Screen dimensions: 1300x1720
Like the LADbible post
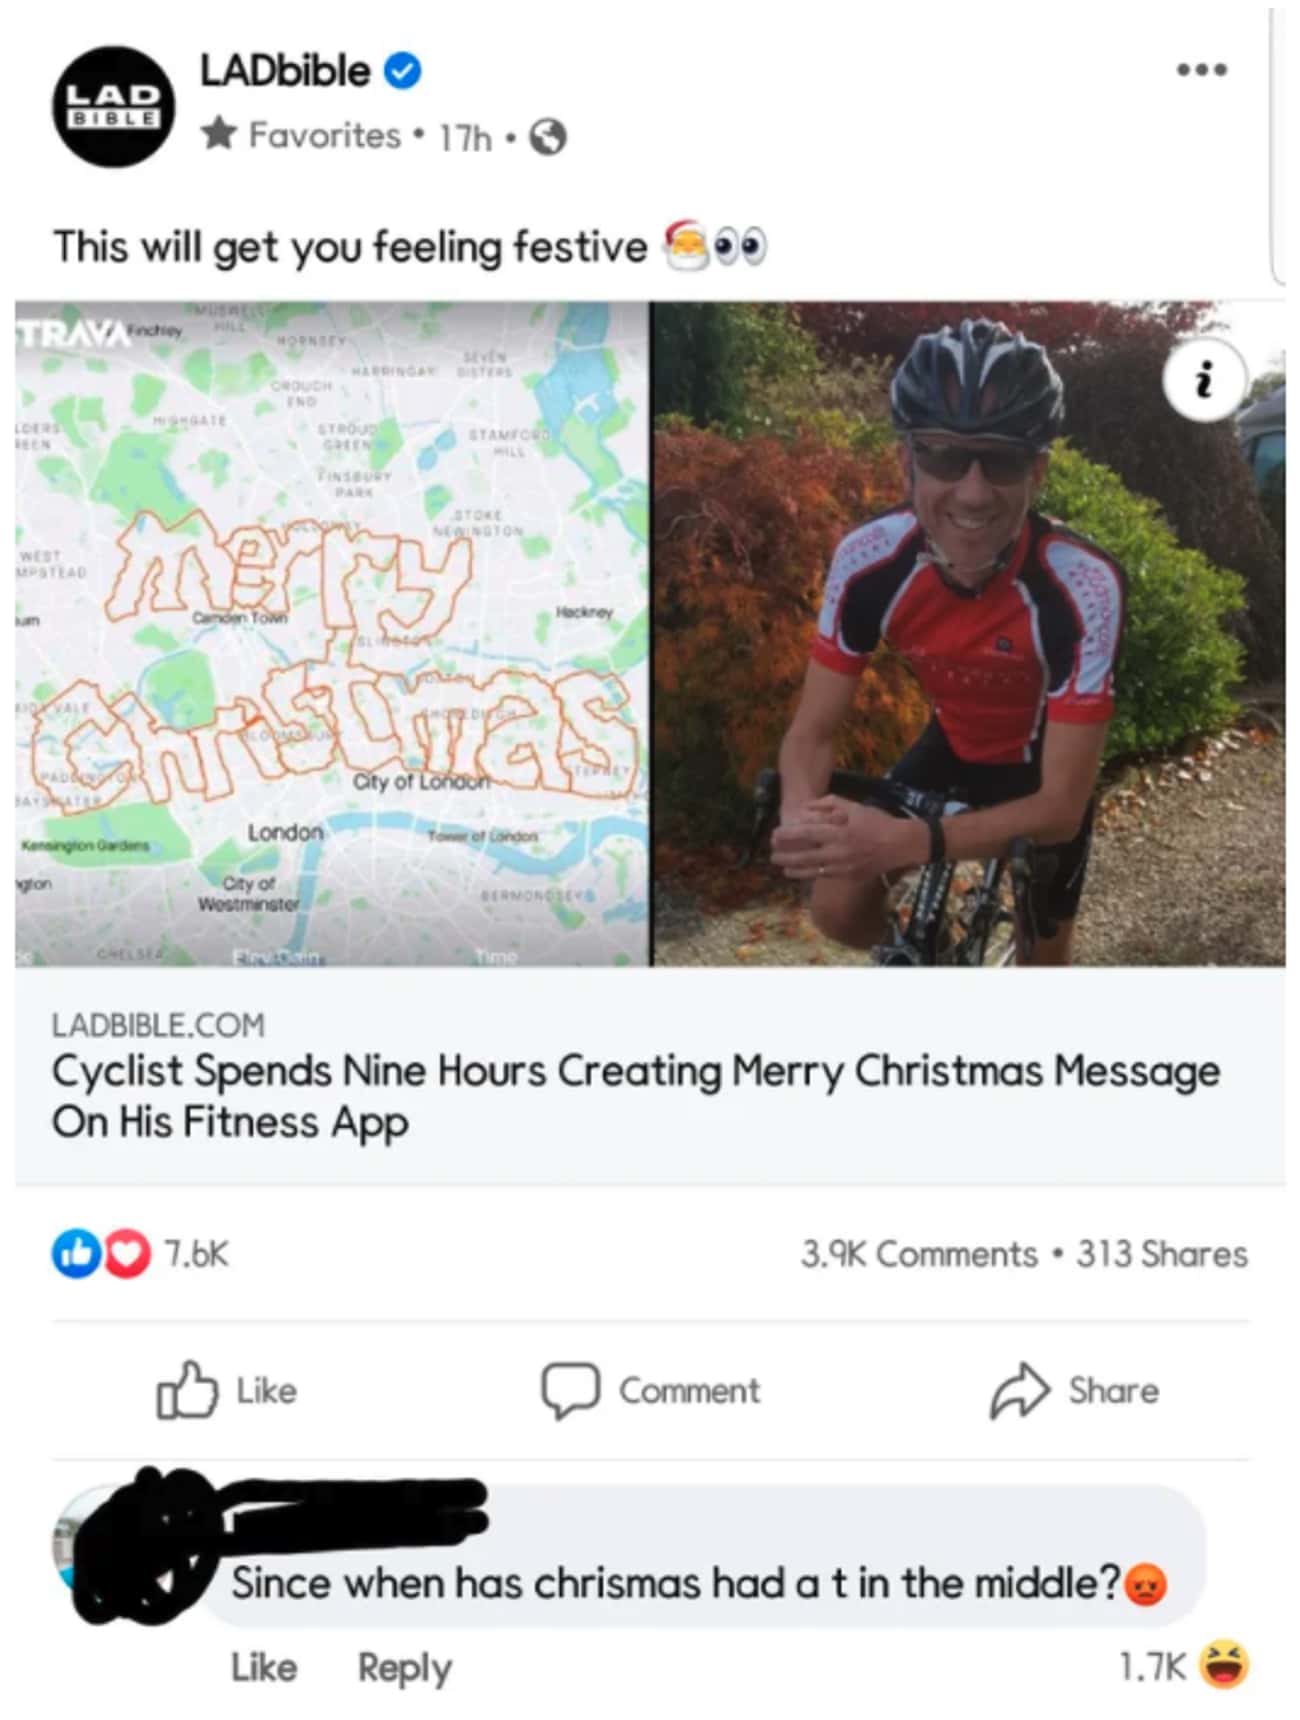(x=227, y=1390)
